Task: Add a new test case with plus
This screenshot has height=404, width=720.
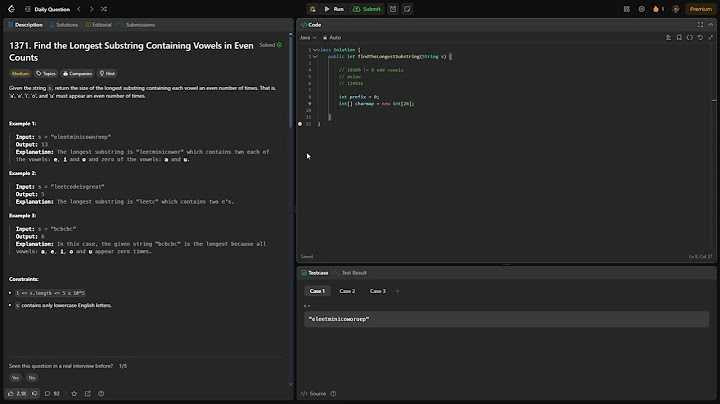Action: tap(398, 291)
